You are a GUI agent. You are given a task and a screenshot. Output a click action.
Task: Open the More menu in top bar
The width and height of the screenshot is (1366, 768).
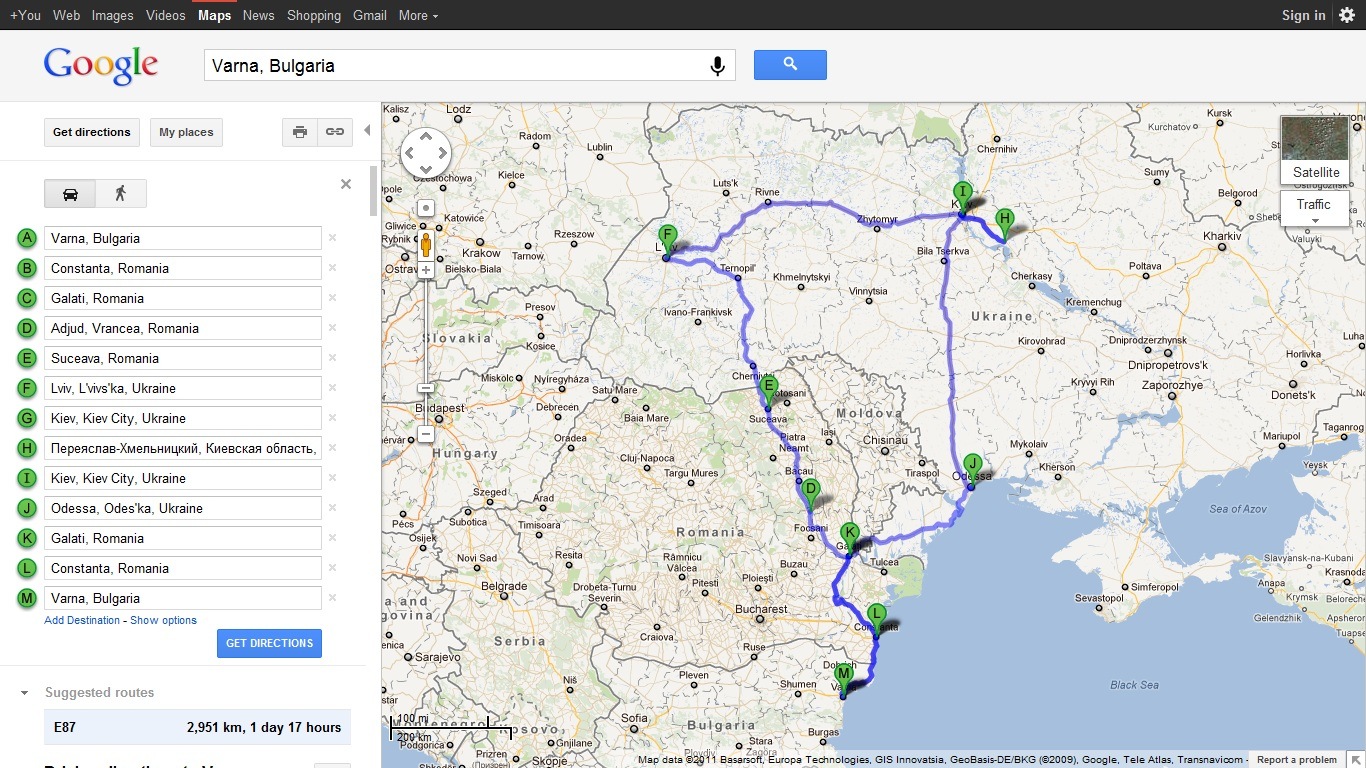pos(418,15)
